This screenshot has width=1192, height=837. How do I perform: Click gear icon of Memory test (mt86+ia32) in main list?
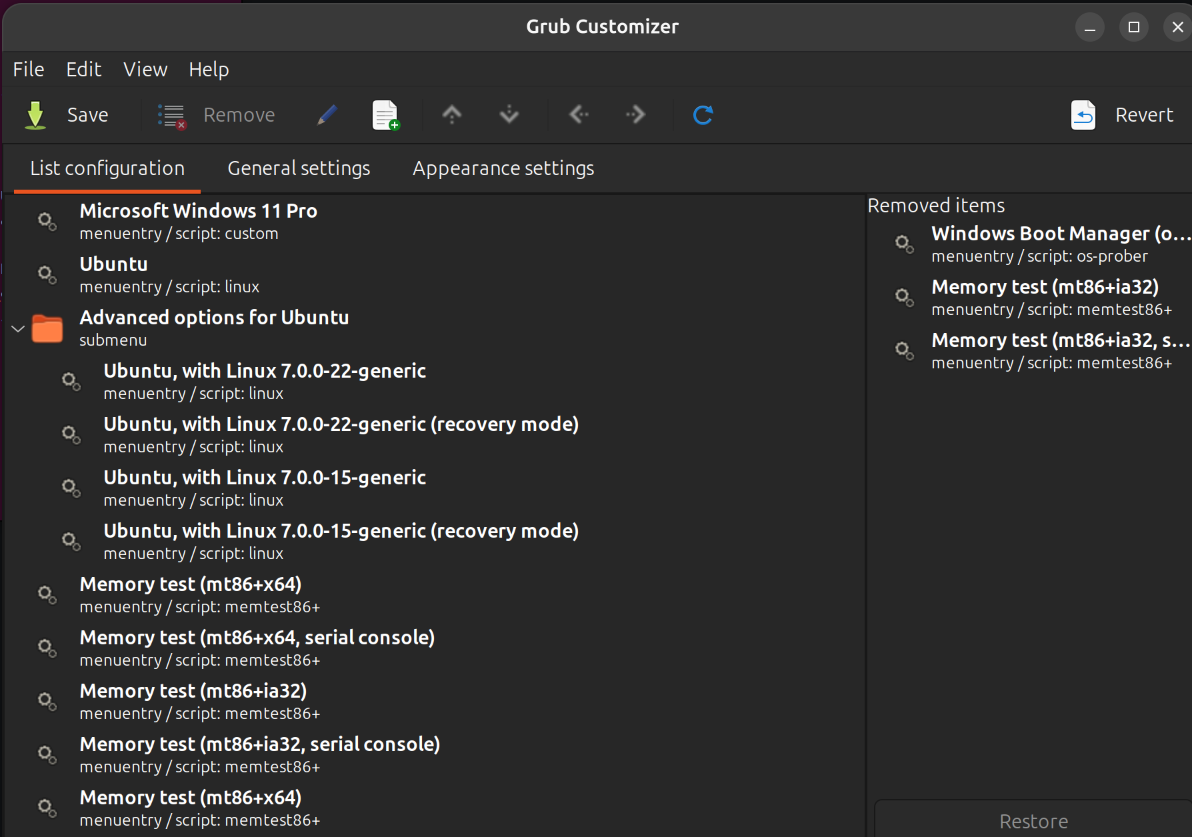47,701
